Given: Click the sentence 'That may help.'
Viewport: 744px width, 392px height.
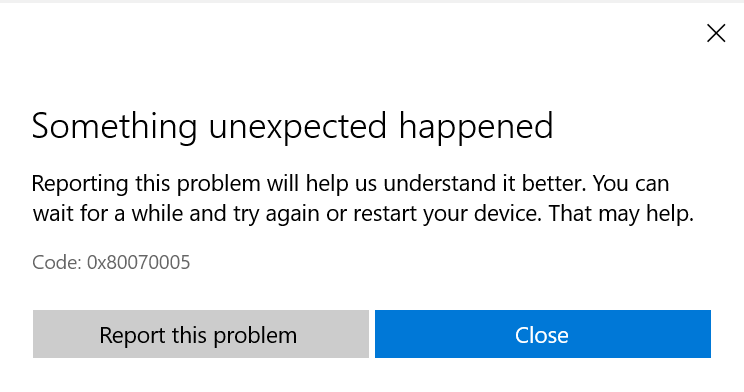Looking at the screenshot, I should (x=621, y=214).
